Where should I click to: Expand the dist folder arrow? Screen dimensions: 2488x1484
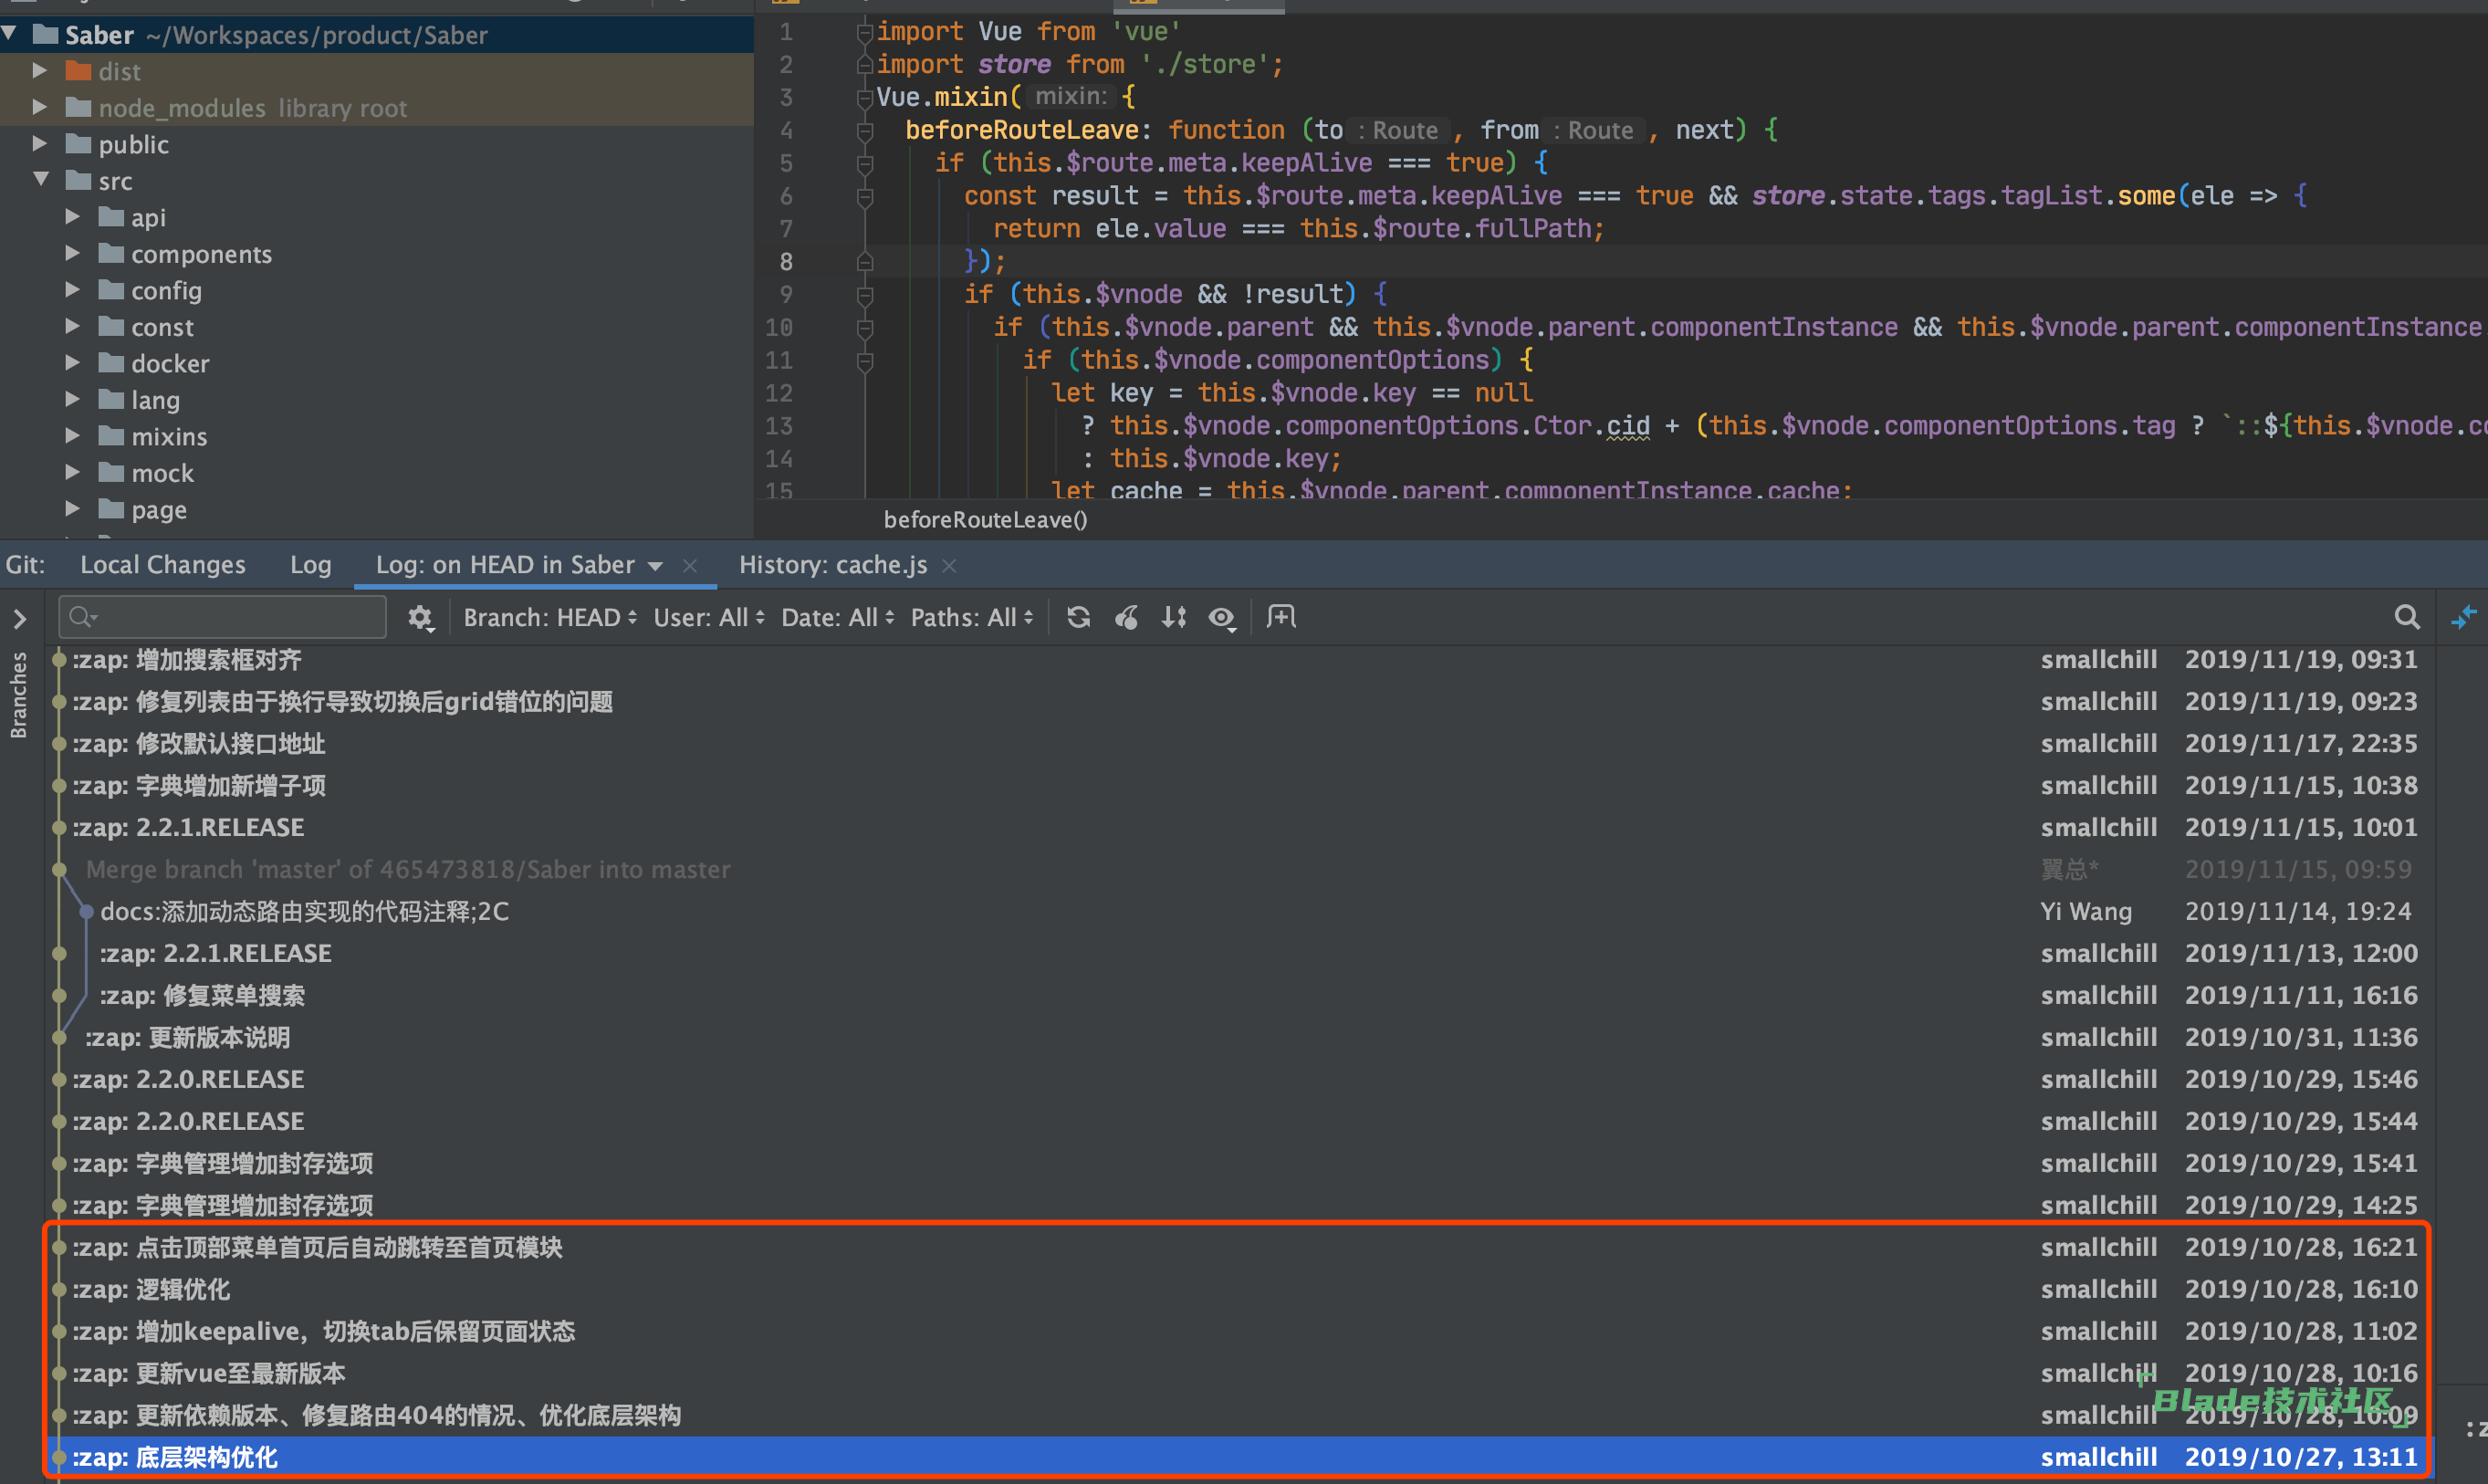(x=40, y=71)
